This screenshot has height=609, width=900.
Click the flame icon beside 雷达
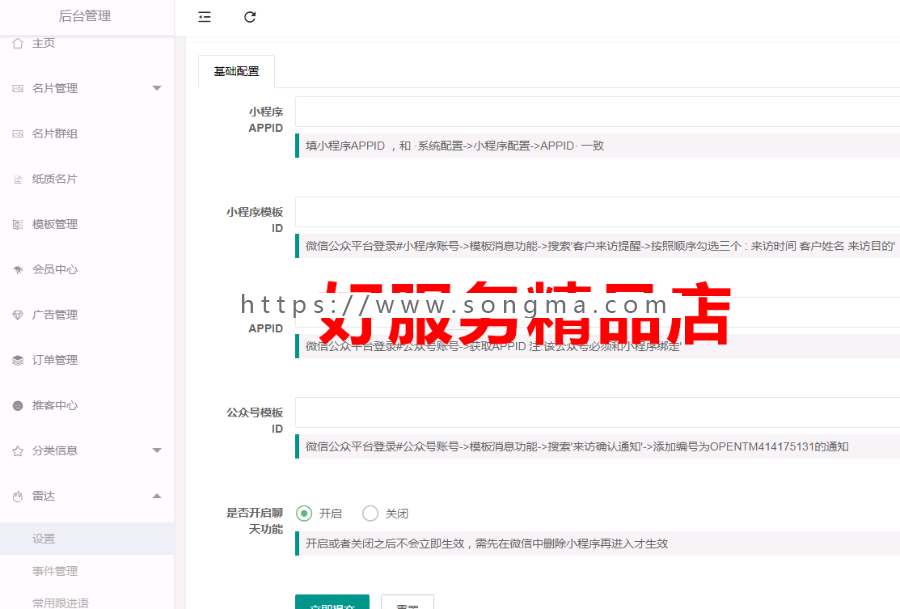click(18, 496)
